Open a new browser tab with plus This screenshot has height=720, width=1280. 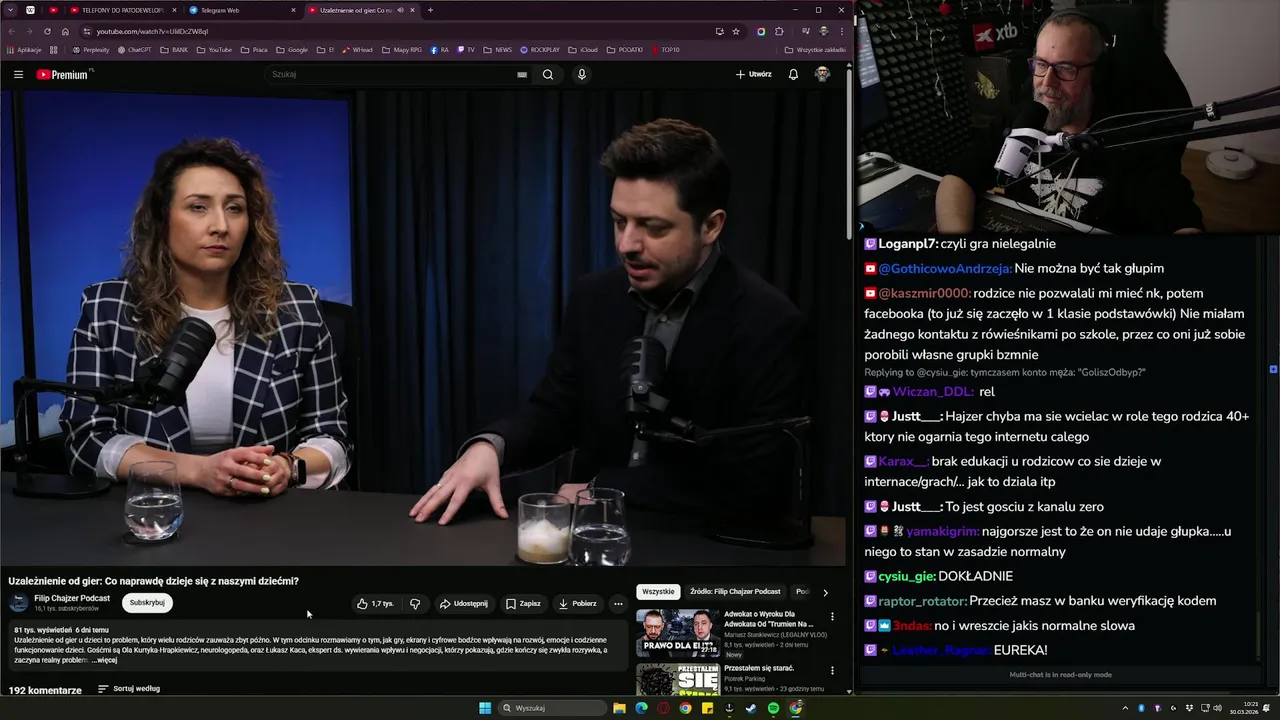point(431,10)
